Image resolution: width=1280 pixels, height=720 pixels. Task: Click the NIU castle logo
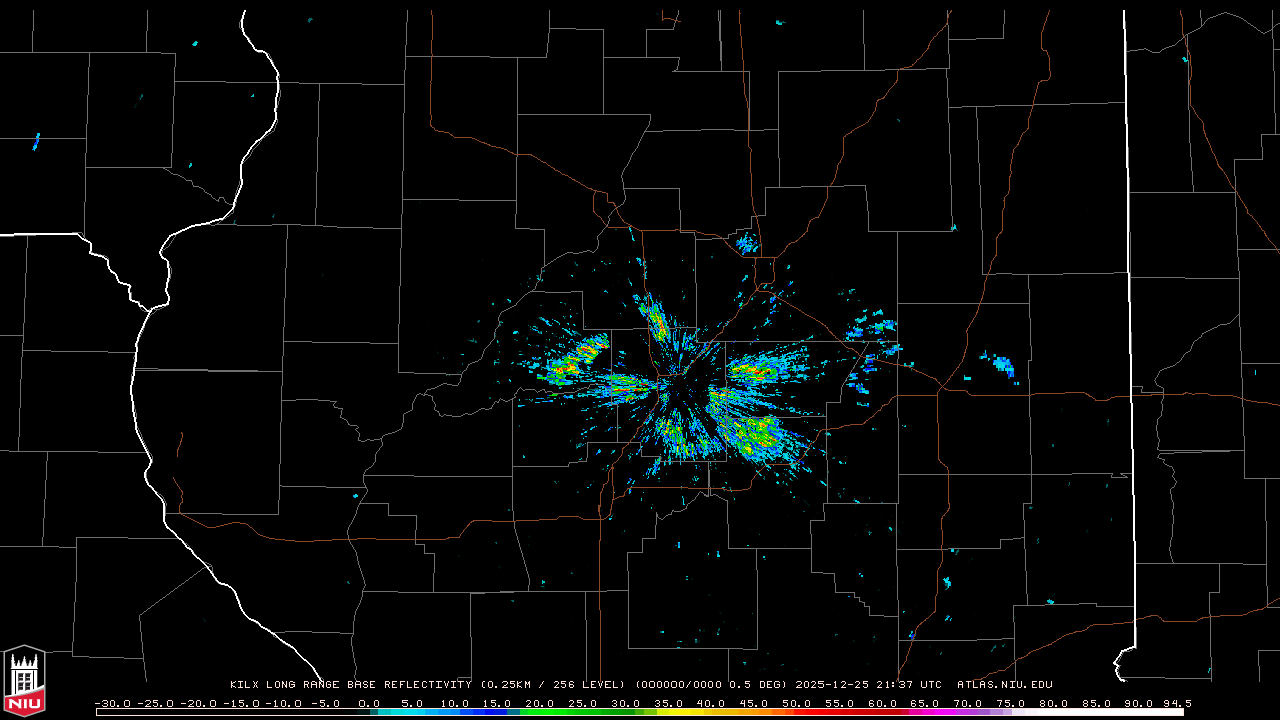click(24, 680)
